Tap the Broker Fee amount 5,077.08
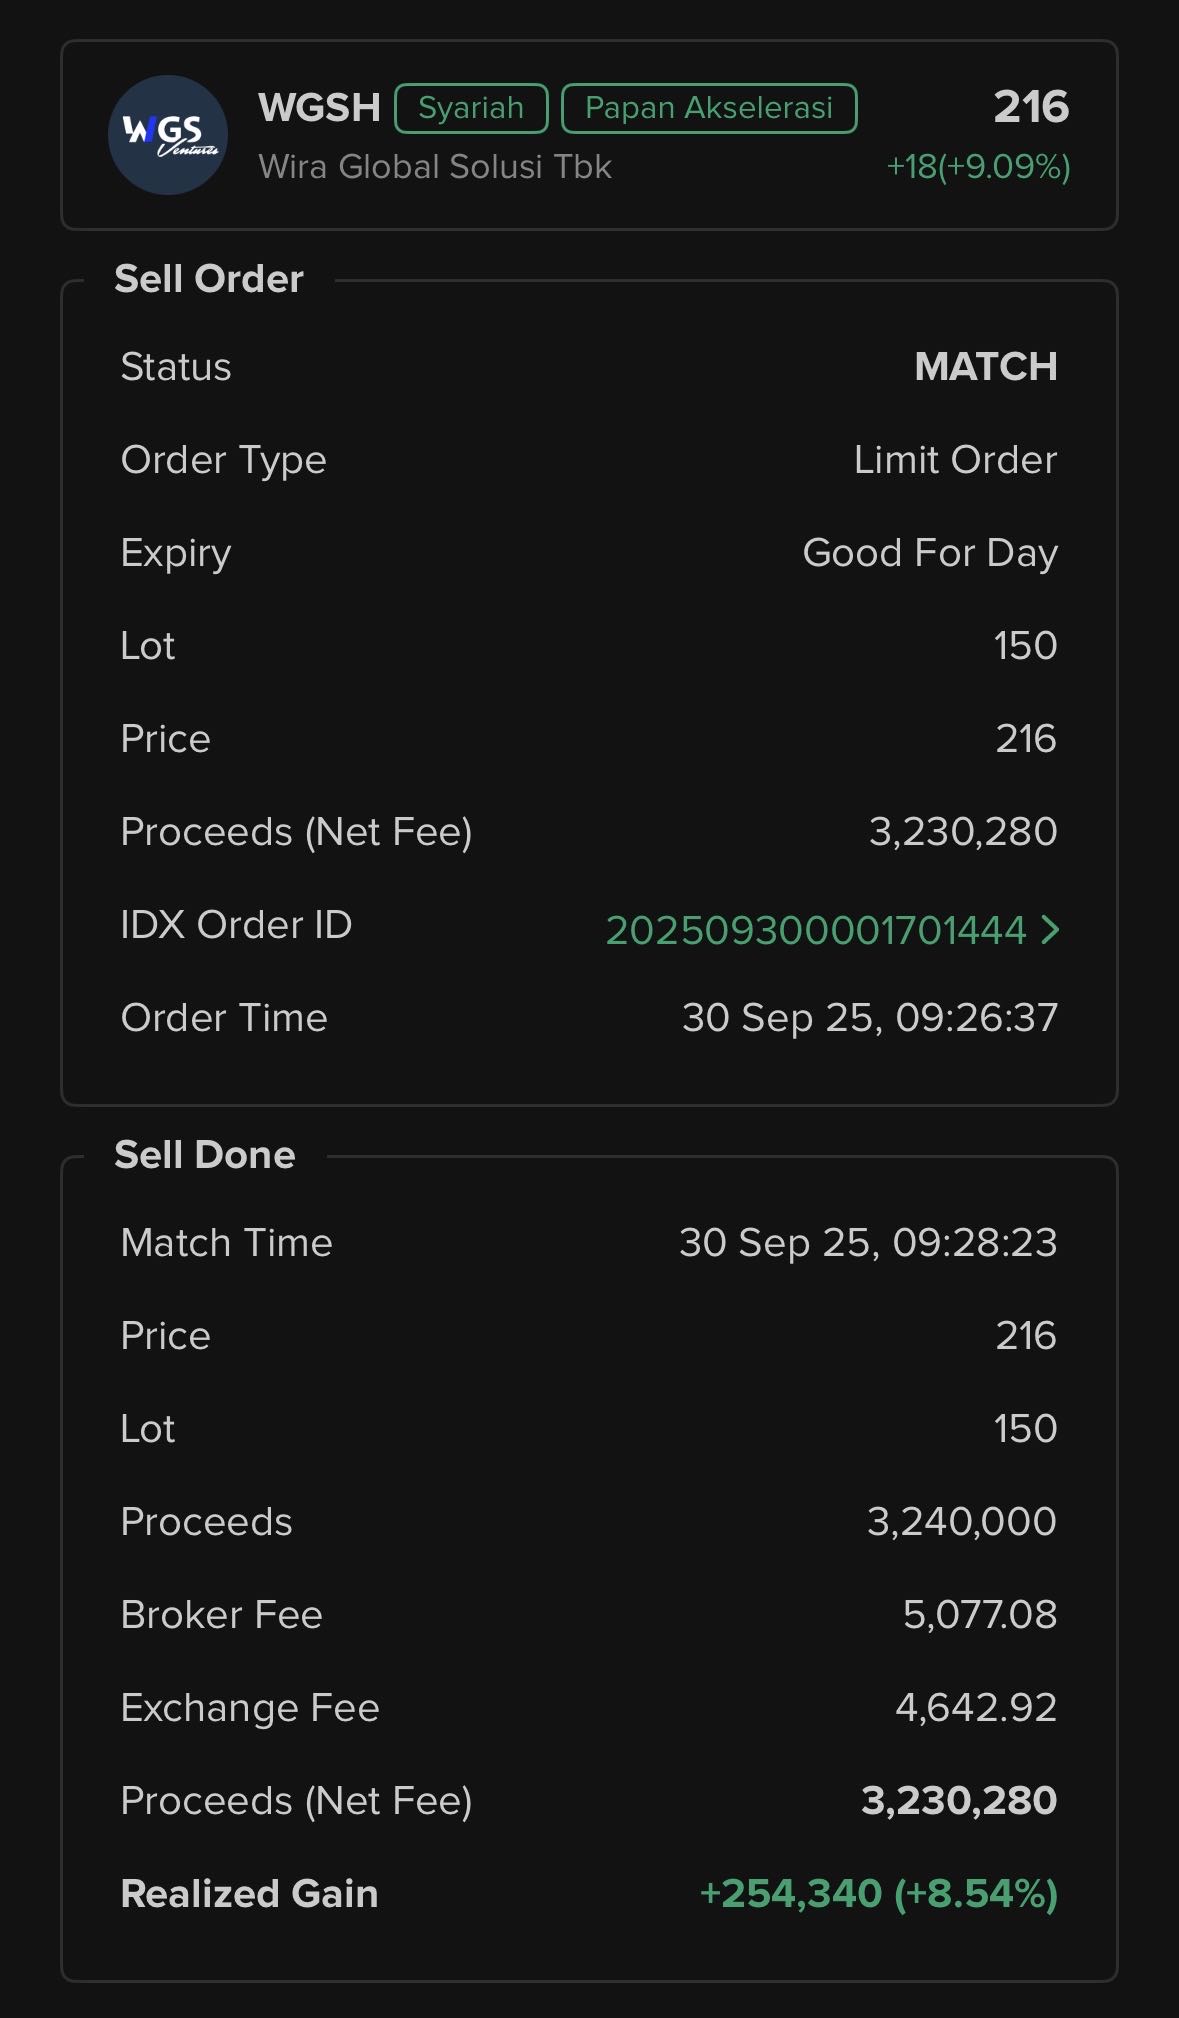This screenshot has width=1179, height=2018. click(x=979, y=1614)
